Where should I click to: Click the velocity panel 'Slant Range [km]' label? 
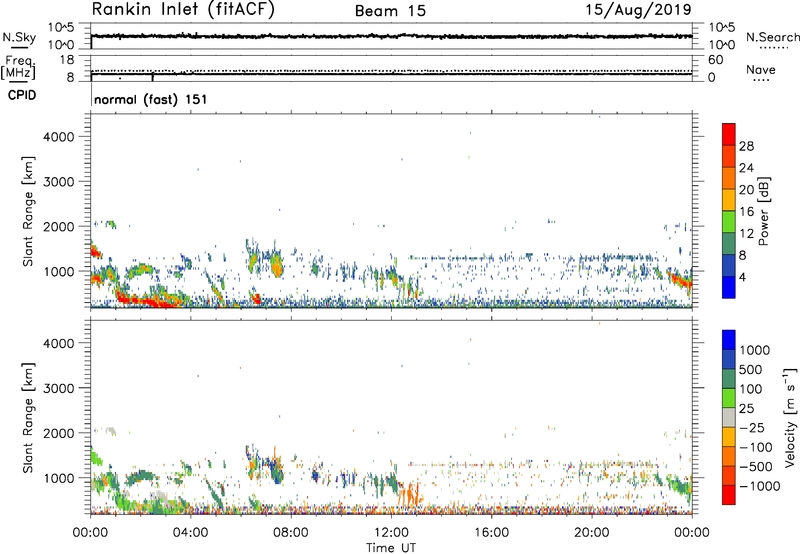pyautogui.click(x=28, y=417)
